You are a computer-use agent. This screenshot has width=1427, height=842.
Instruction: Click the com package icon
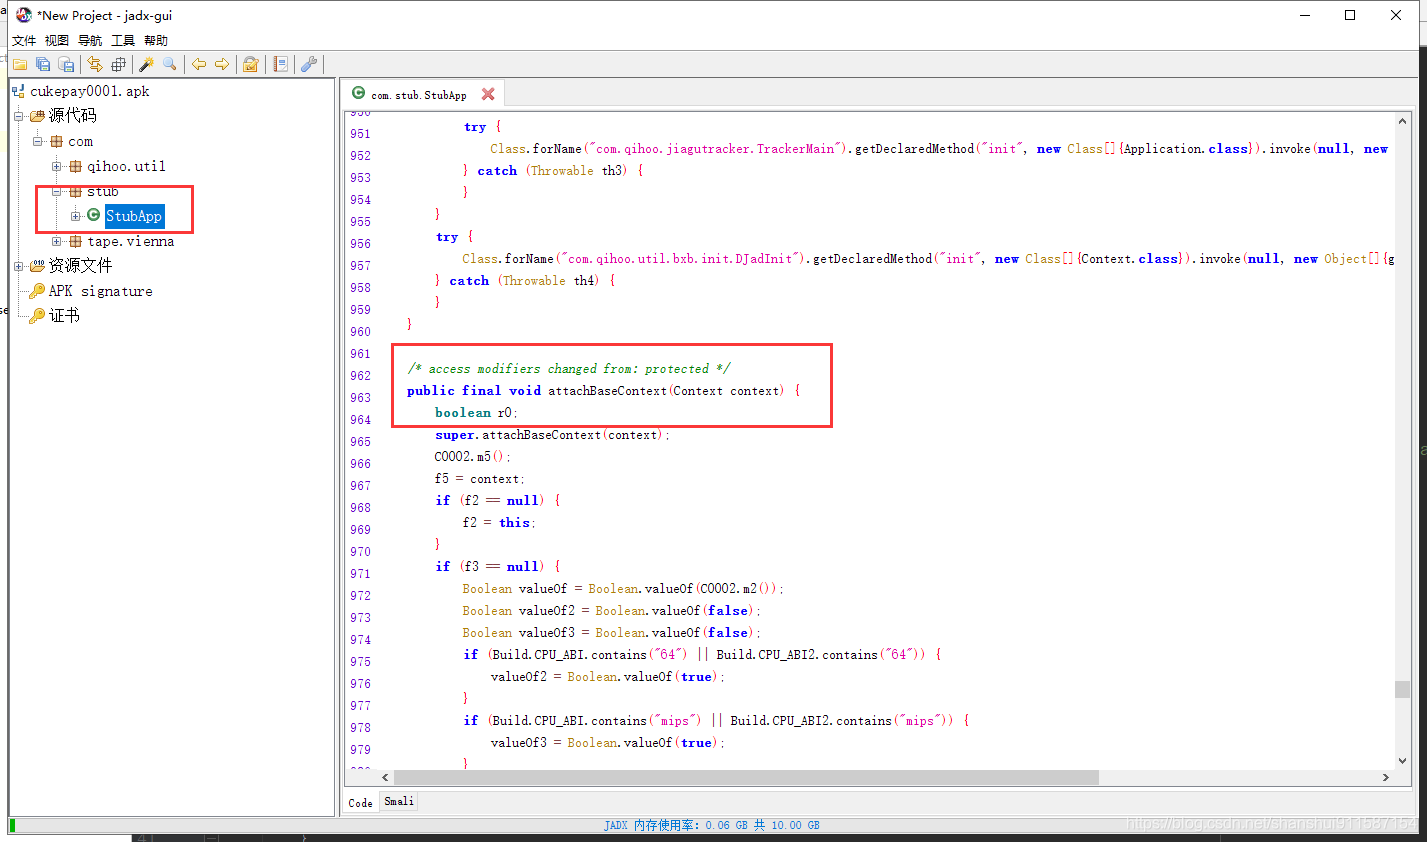[57, 141]
